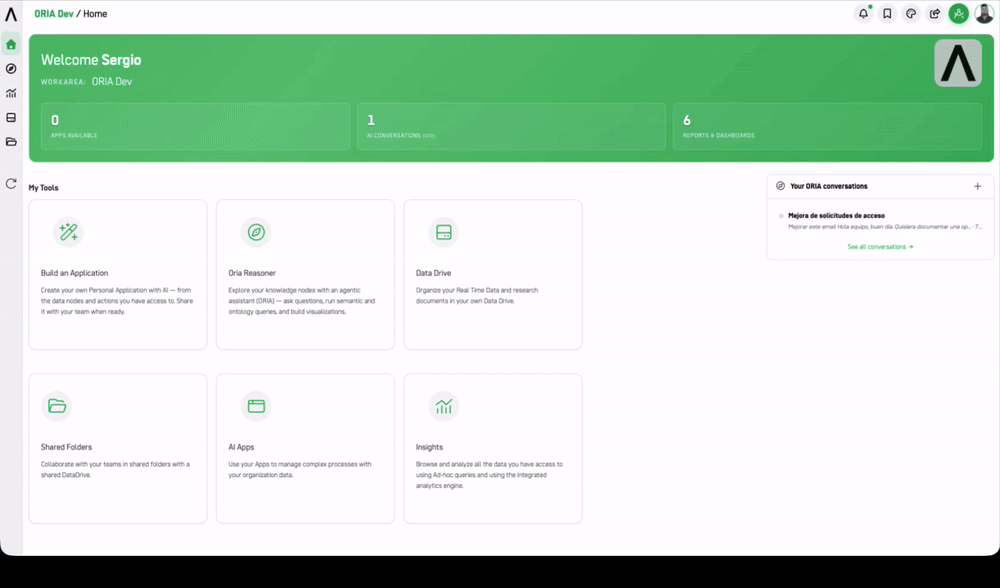Viewport: 1000px width, 588px height.
Task: Click the green compass drafting tool button
Action: (959, 13)
